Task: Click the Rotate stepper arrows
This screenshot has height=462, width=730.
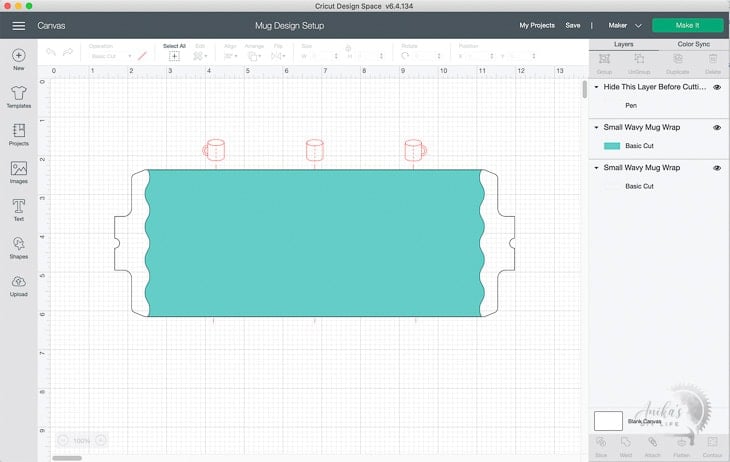Action: [439, 56]
